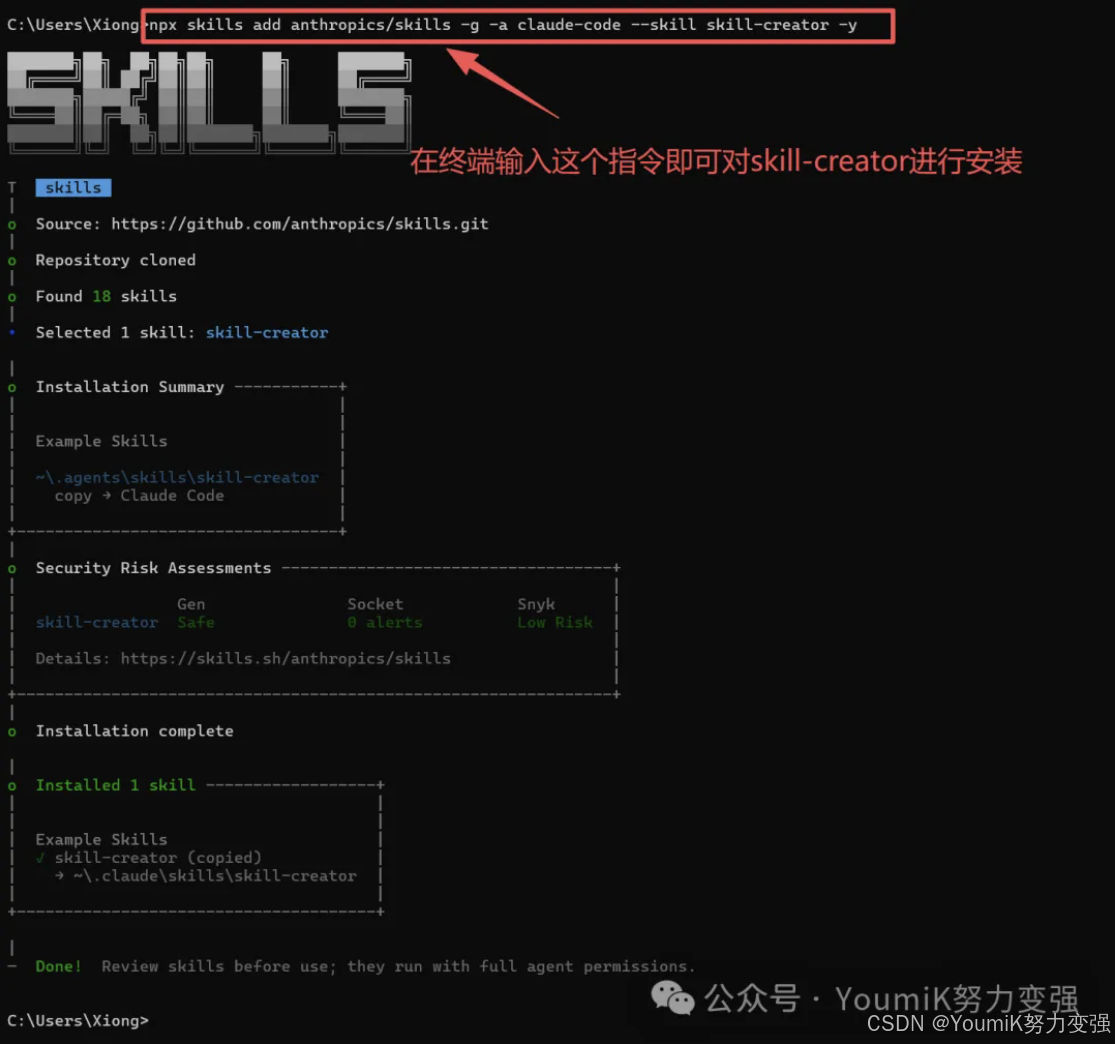
Task: Click the '~\.agents\skills\skill-creator' path
Action: pos(177,477)
